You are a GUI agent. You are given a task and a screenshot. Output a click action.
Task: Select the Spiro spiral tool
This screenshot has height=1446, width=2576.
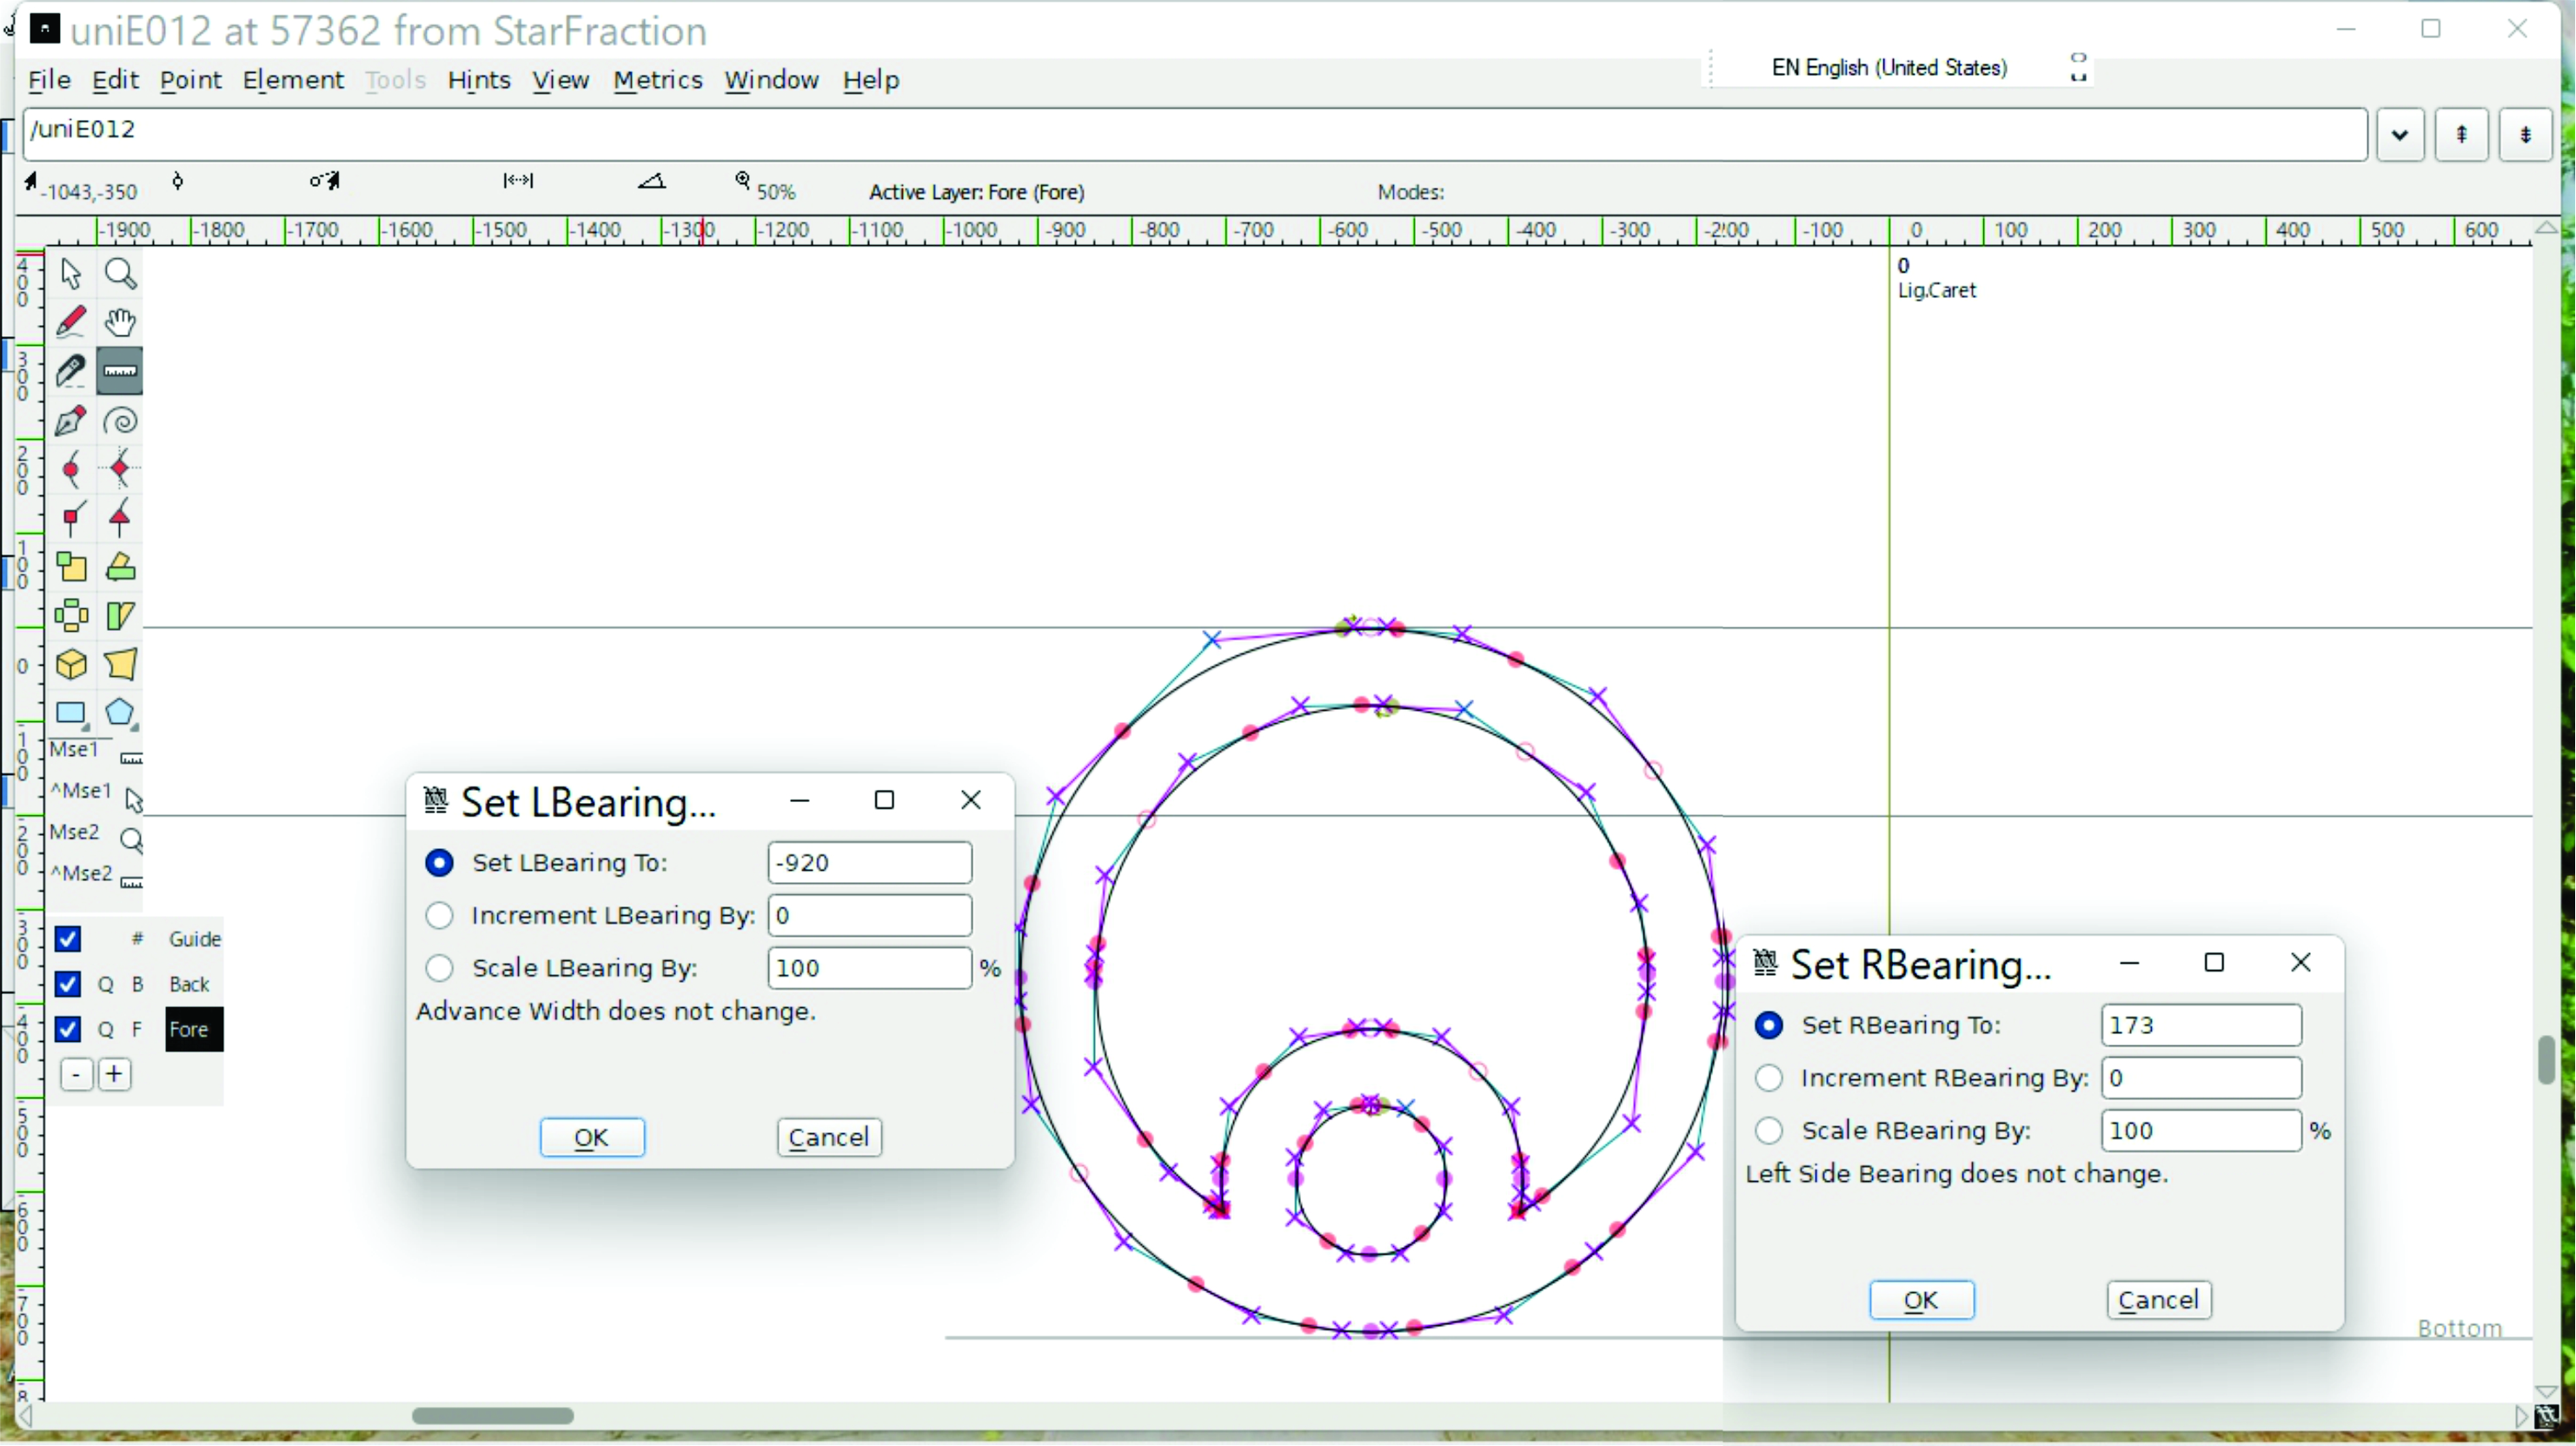[x=121, y=421]
